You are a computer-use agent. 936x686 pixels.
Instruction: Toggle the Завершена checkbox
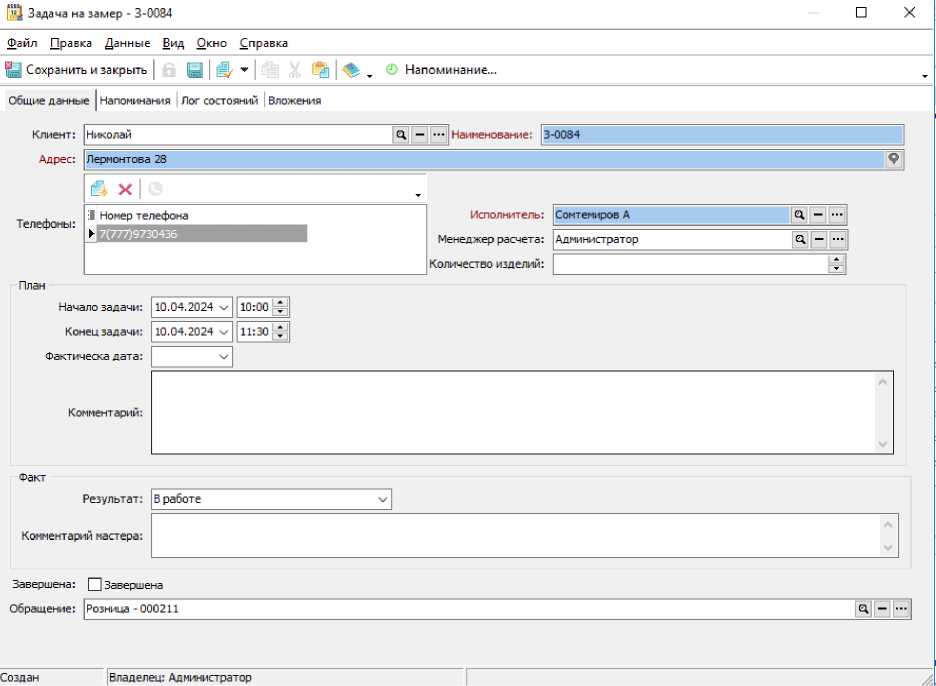coord(95,585)
